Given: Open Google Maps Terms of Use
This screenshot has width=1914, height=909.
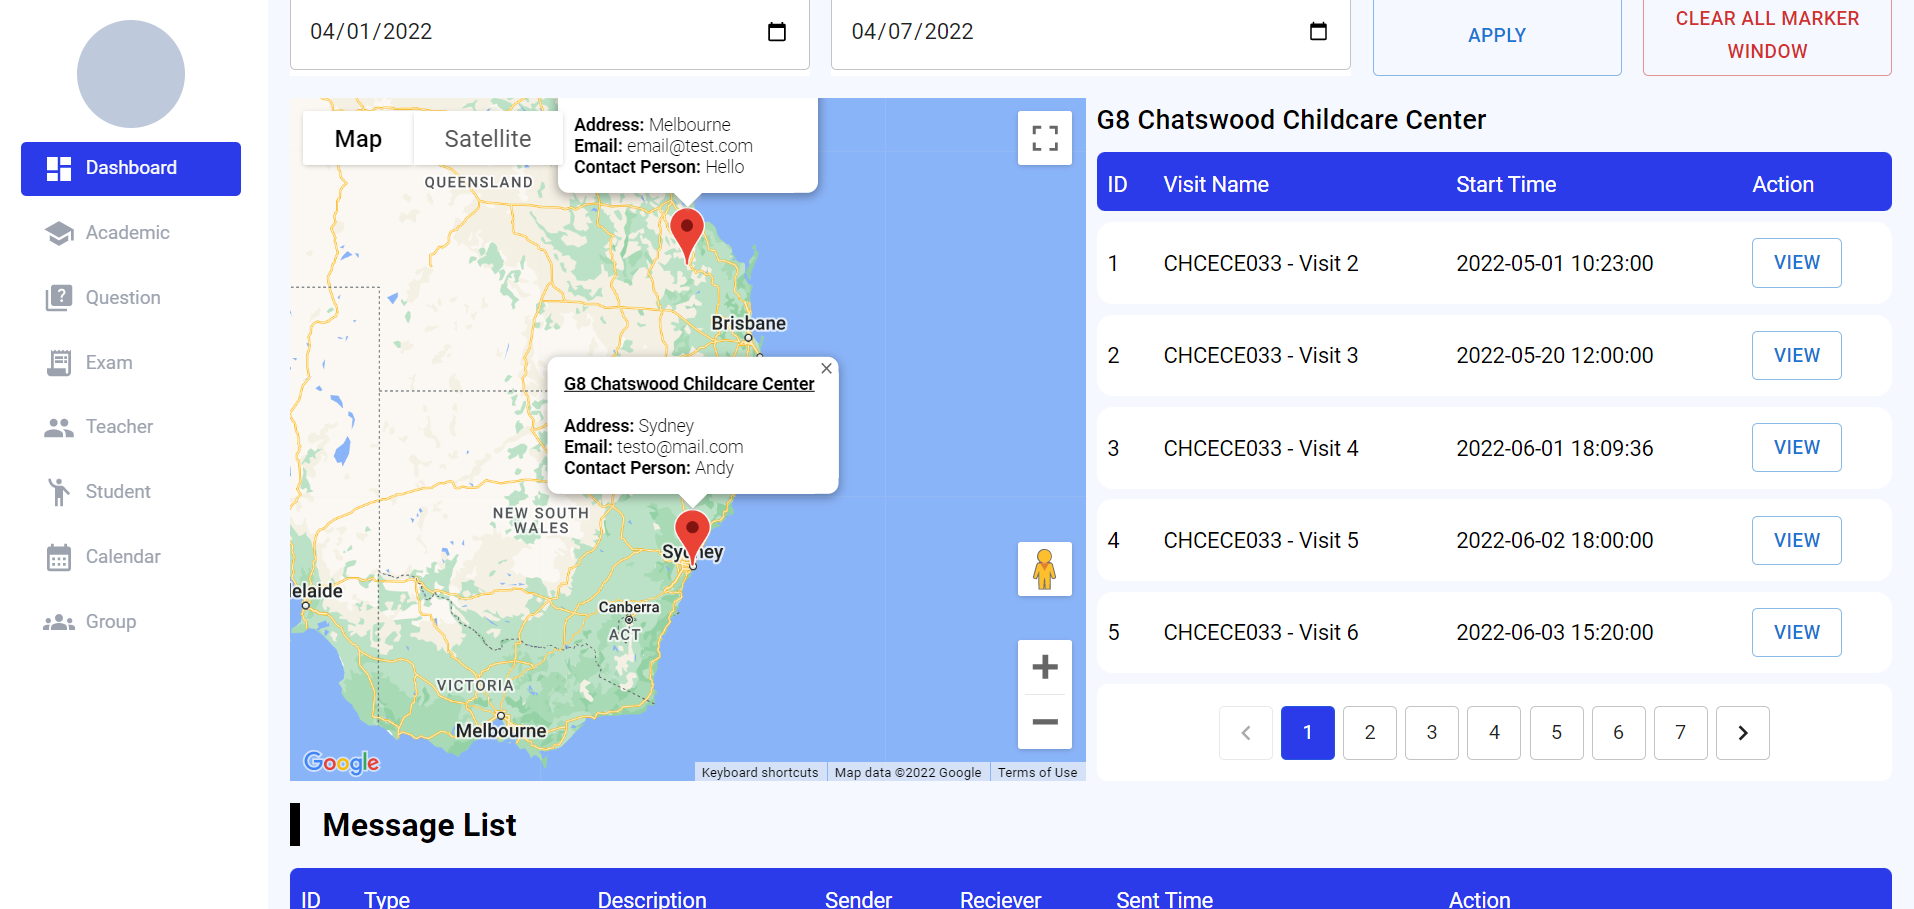Looking at the screenshot, I should [1037, 773].
